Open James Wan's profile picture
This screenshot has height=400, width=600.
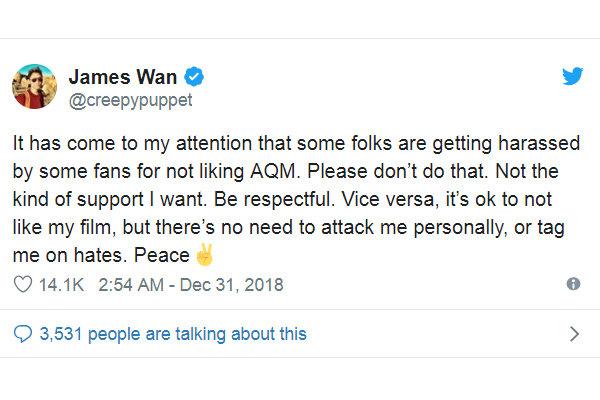34,87
